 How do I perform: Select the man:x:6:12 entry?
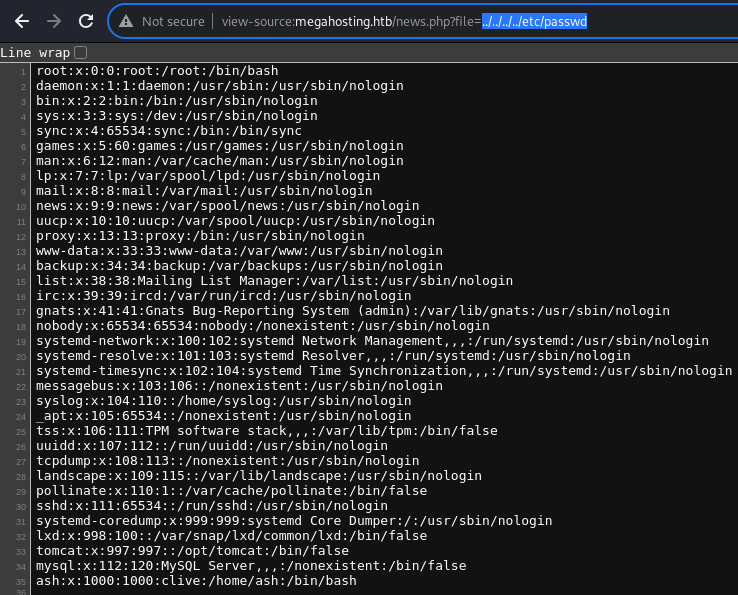pos(220,161)
